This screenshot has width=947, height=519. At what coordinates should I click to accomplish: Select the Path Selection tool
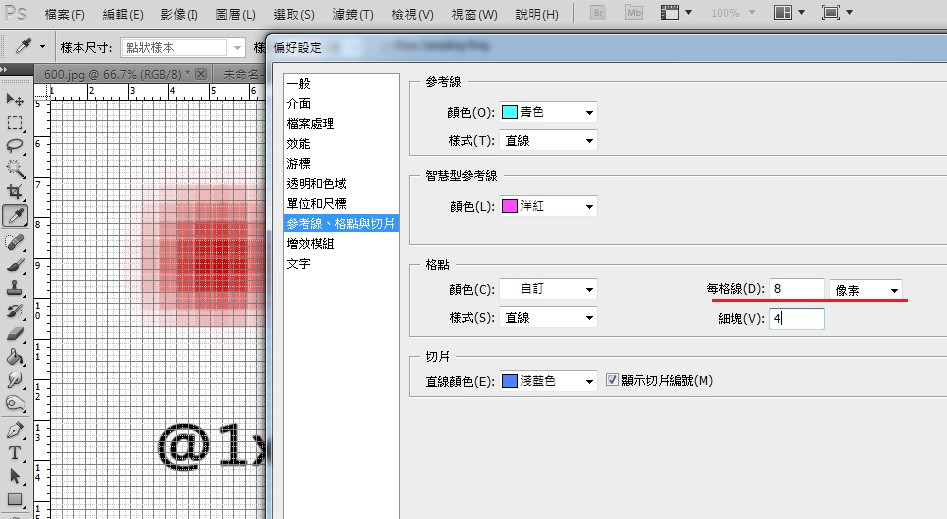[x=15, y=476]
